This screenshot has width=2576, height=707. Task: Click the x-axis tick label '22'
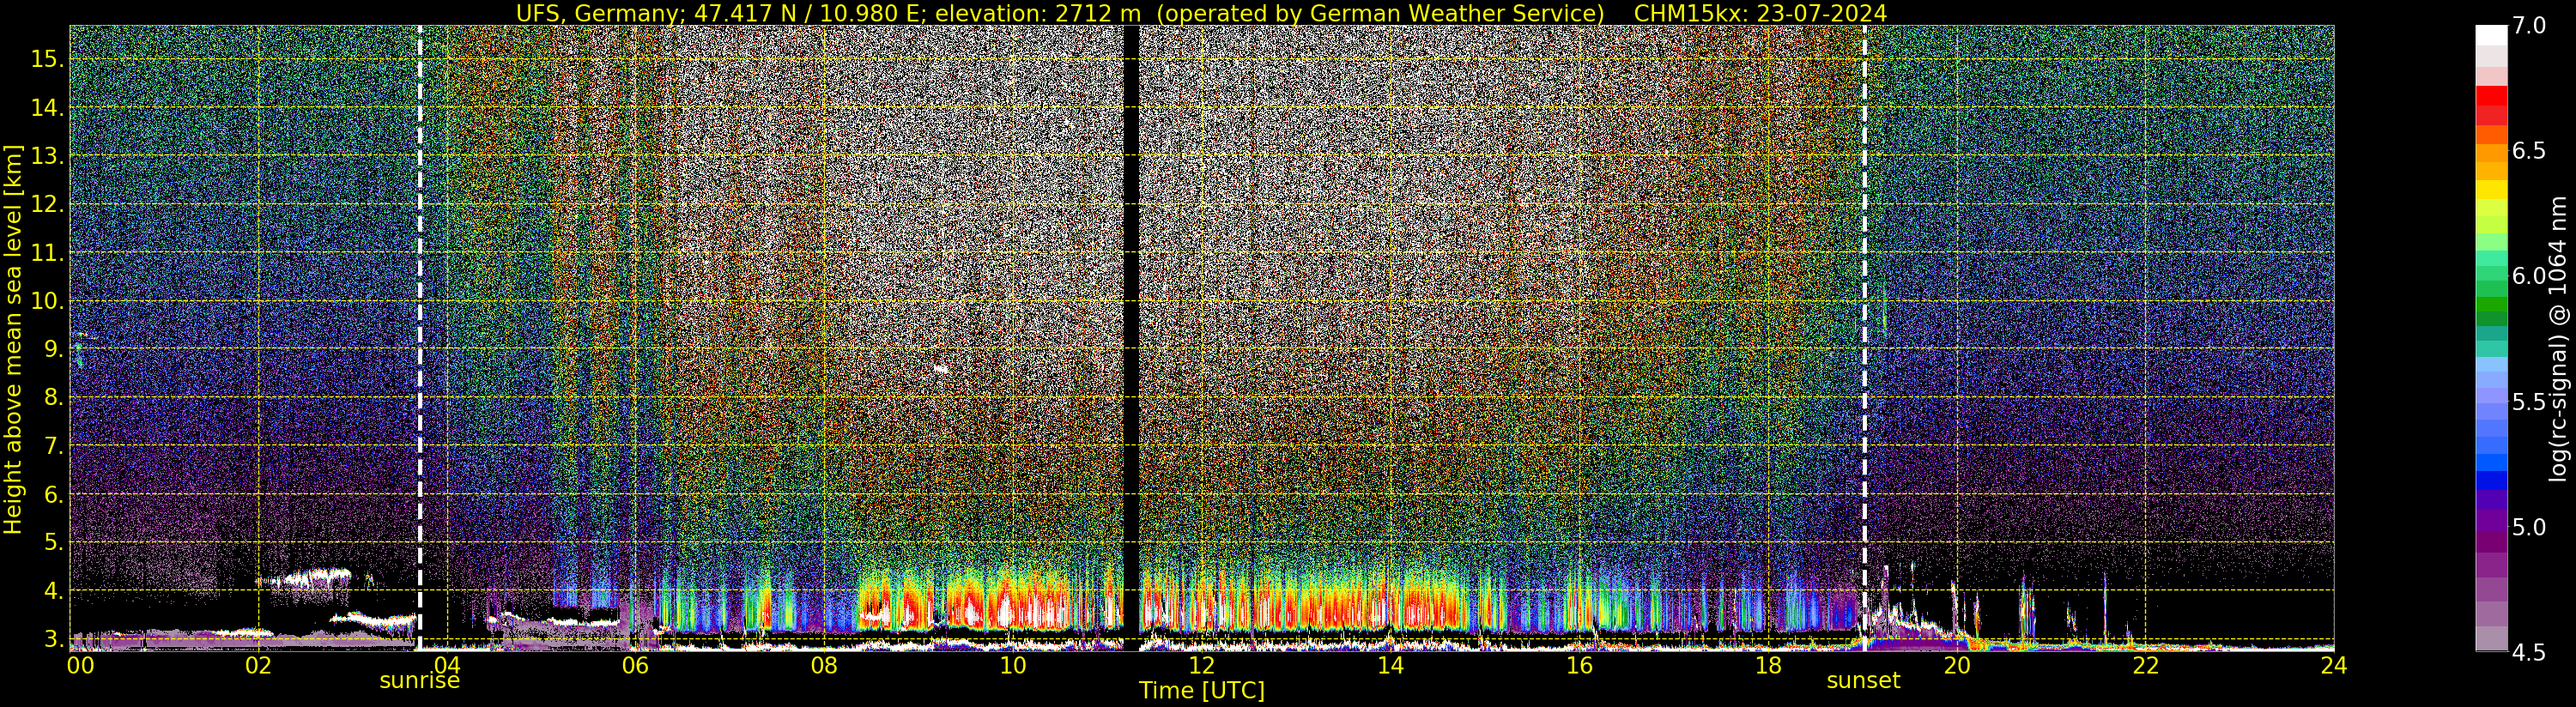[x=2145, y=666]
